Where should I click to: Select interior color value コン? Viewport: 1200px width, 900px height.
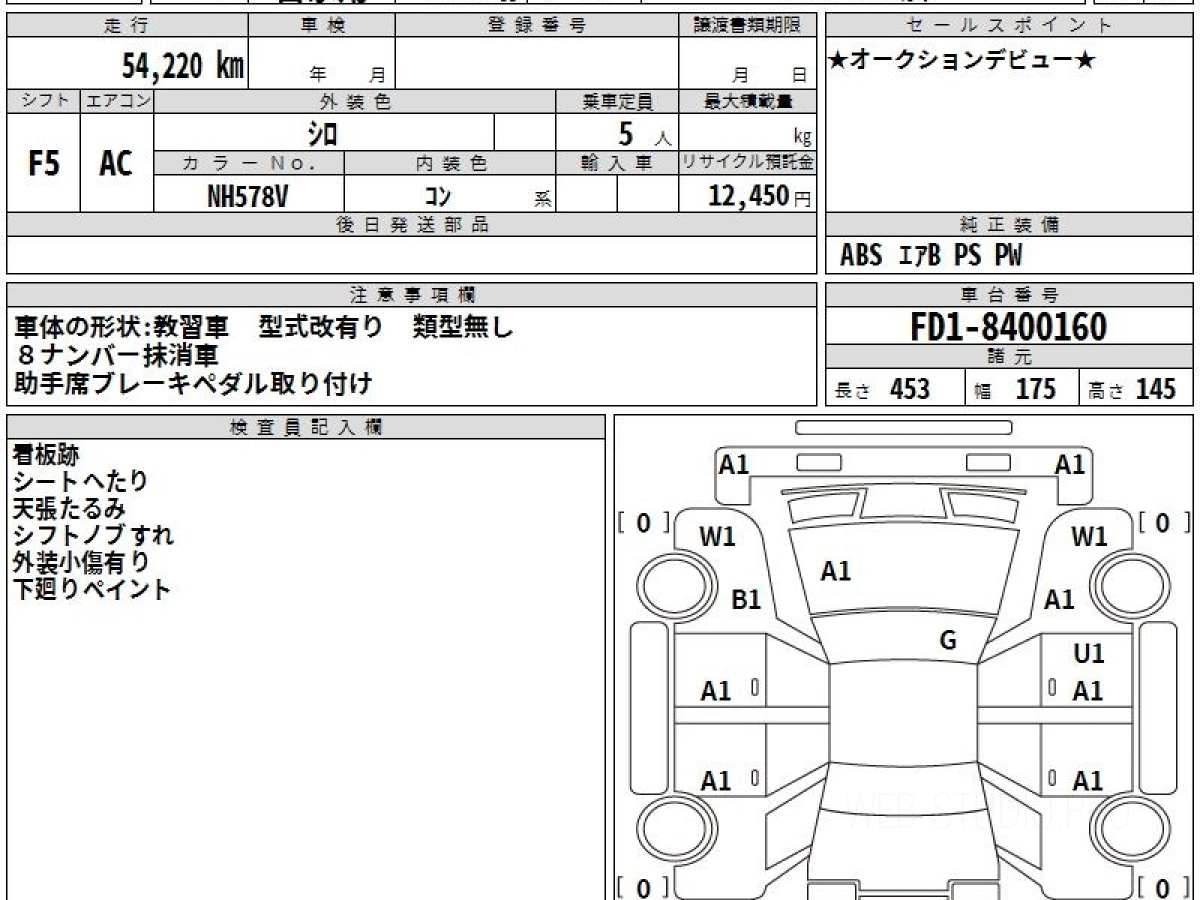pyautogui.click(x=438, y=197)
